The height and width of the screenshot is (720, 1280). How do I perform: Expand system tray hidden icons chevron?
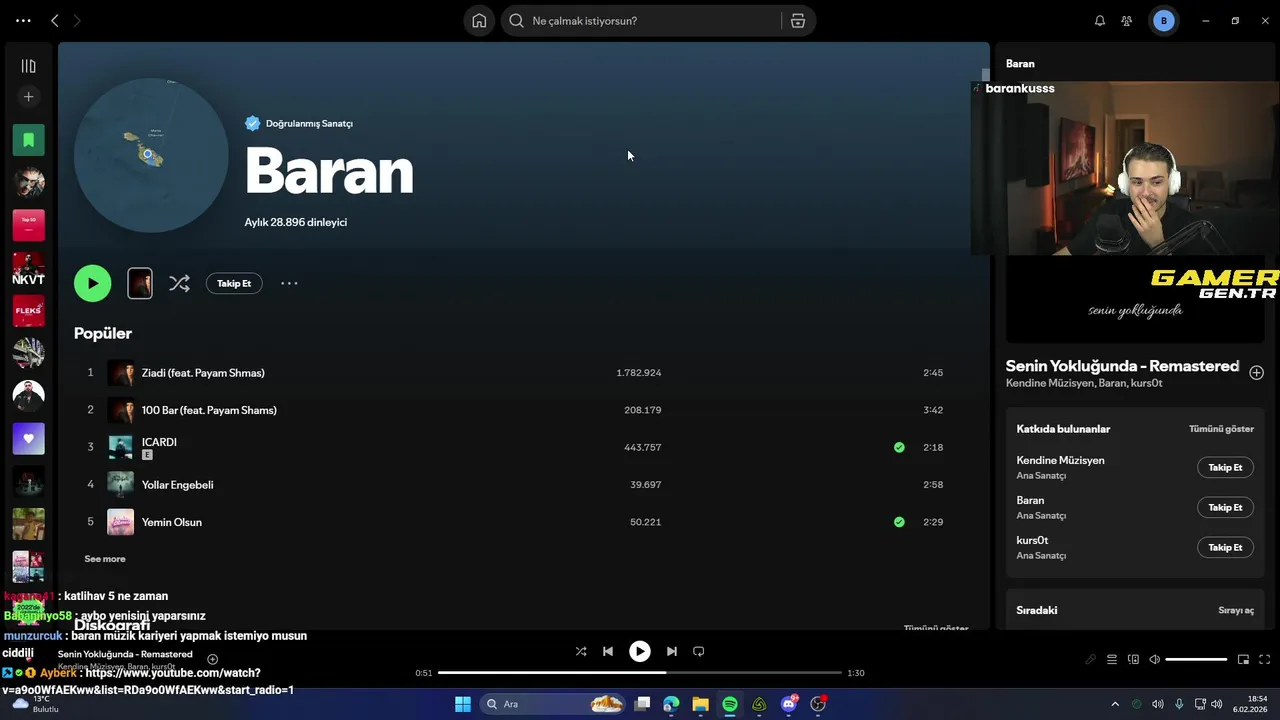(1115, 704)
